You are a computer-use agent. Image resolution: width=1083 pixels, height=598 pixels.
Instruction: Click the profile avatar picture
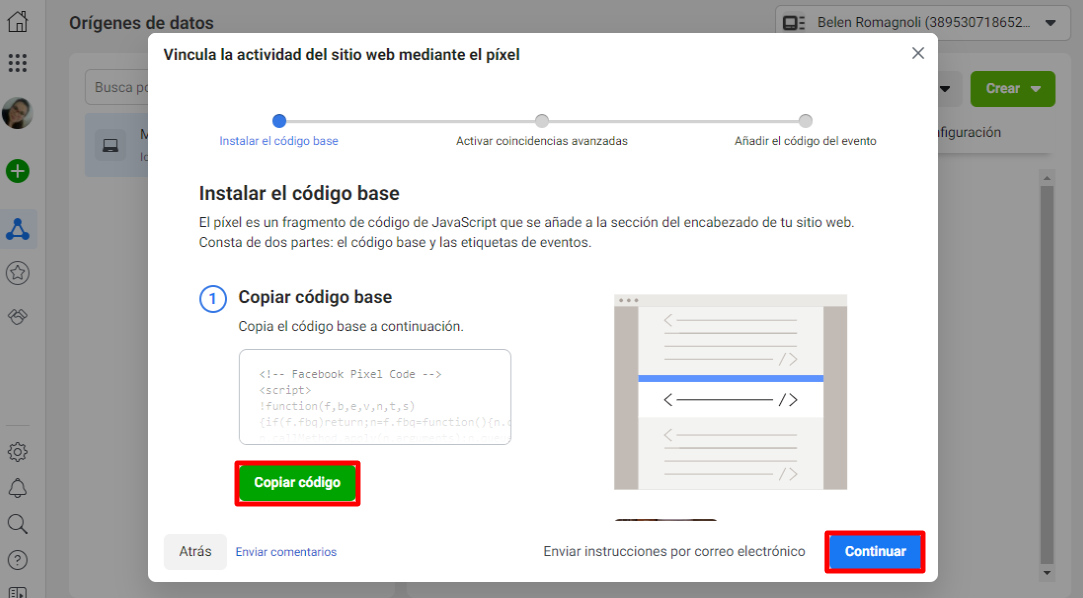click(18, 113)
